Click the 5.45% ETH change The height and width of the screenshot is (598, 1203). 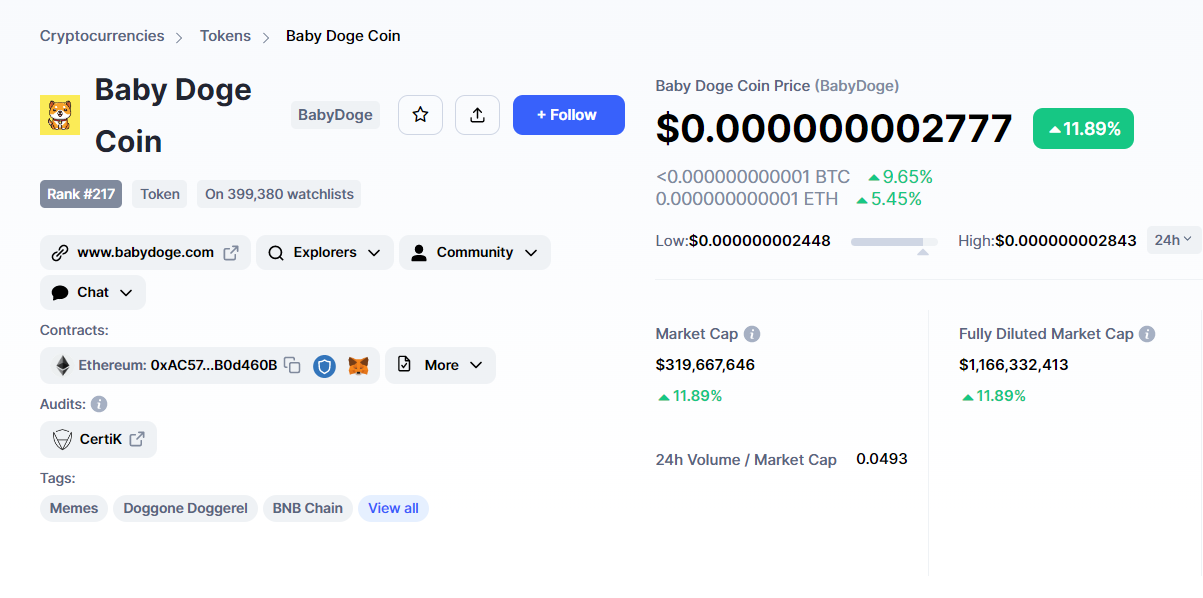(889, 199)
